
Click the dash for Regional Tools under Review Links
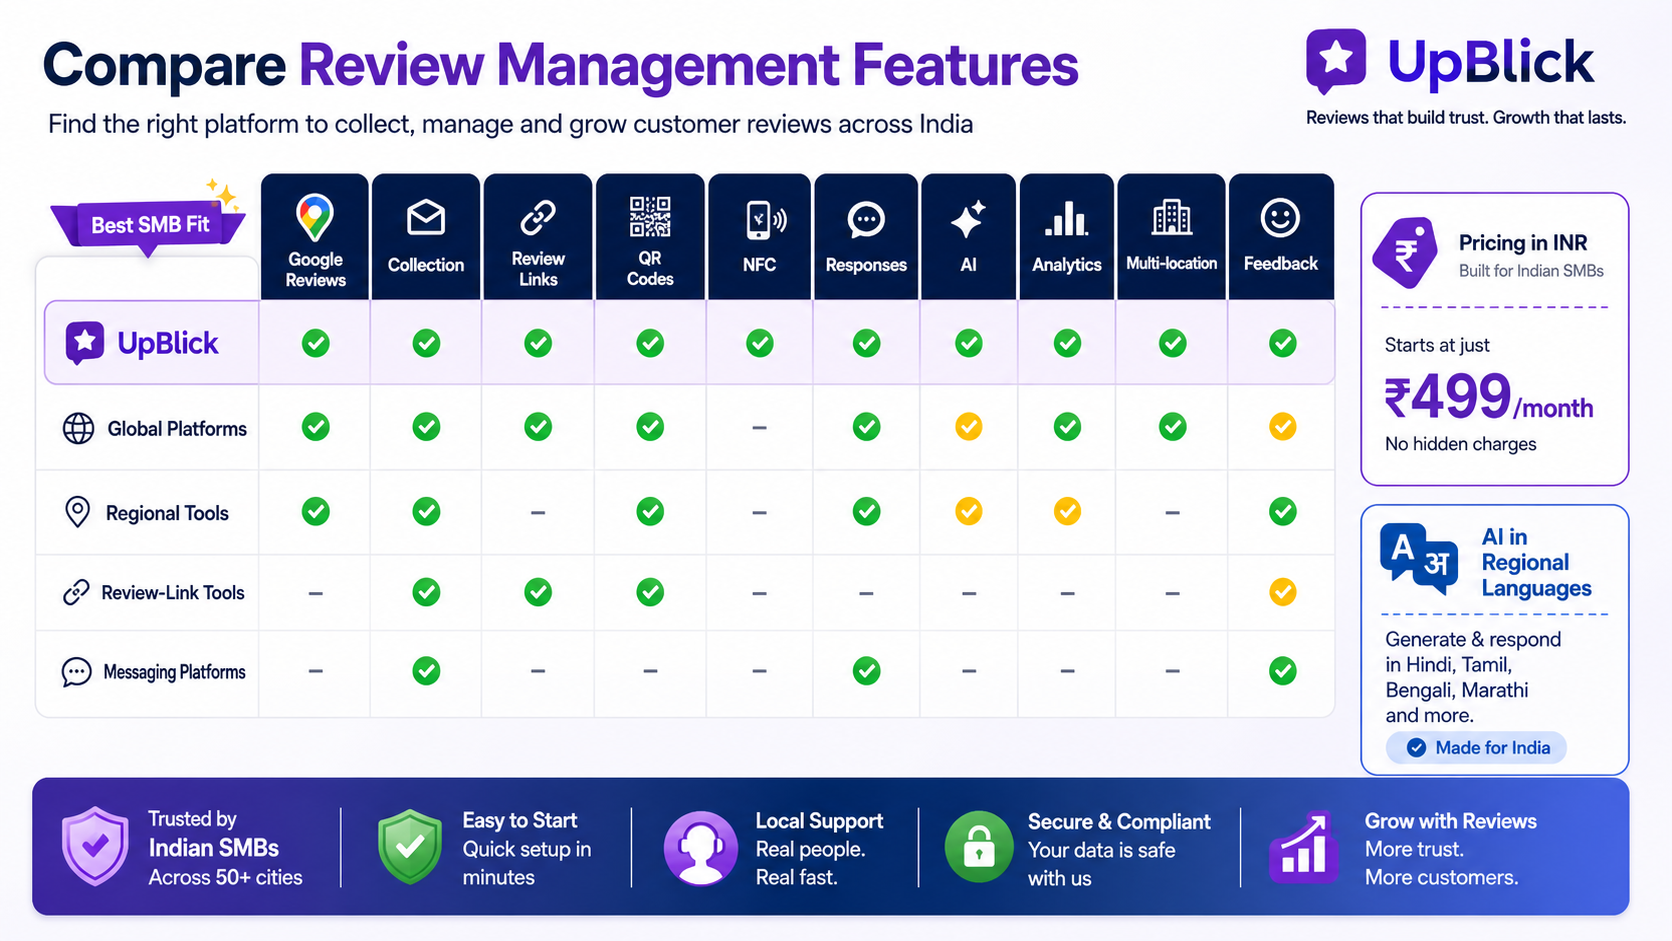(538, 513)
